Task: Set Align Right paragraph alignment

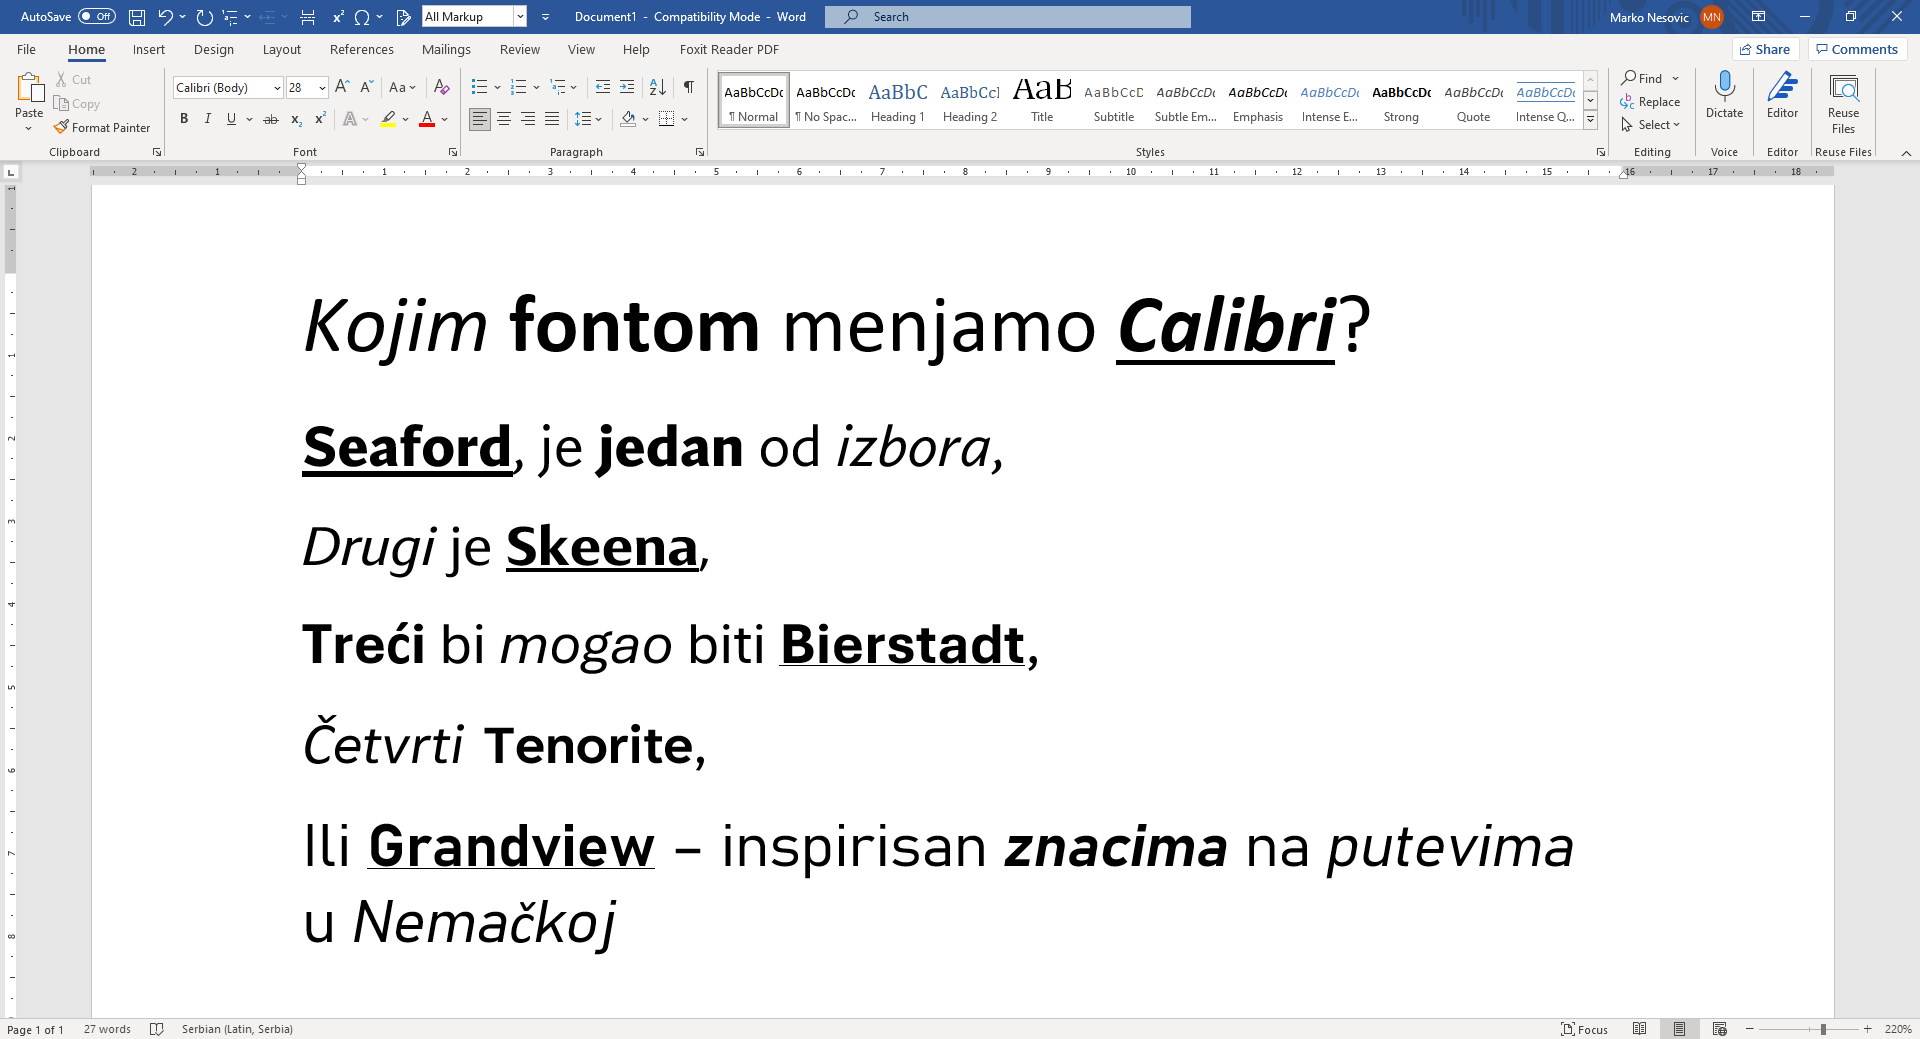Action: point(528,119)
